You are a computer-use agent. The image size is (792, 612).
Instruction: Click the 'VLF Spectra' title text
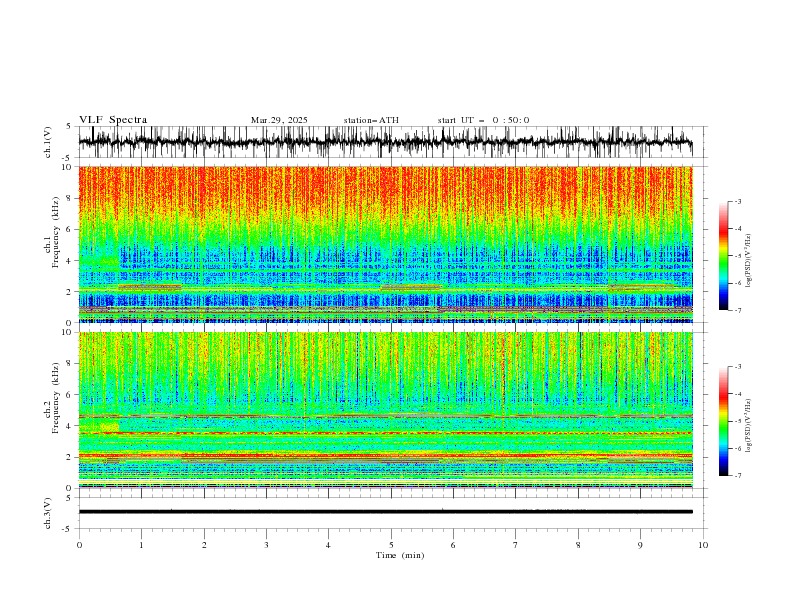click(113, 120)
